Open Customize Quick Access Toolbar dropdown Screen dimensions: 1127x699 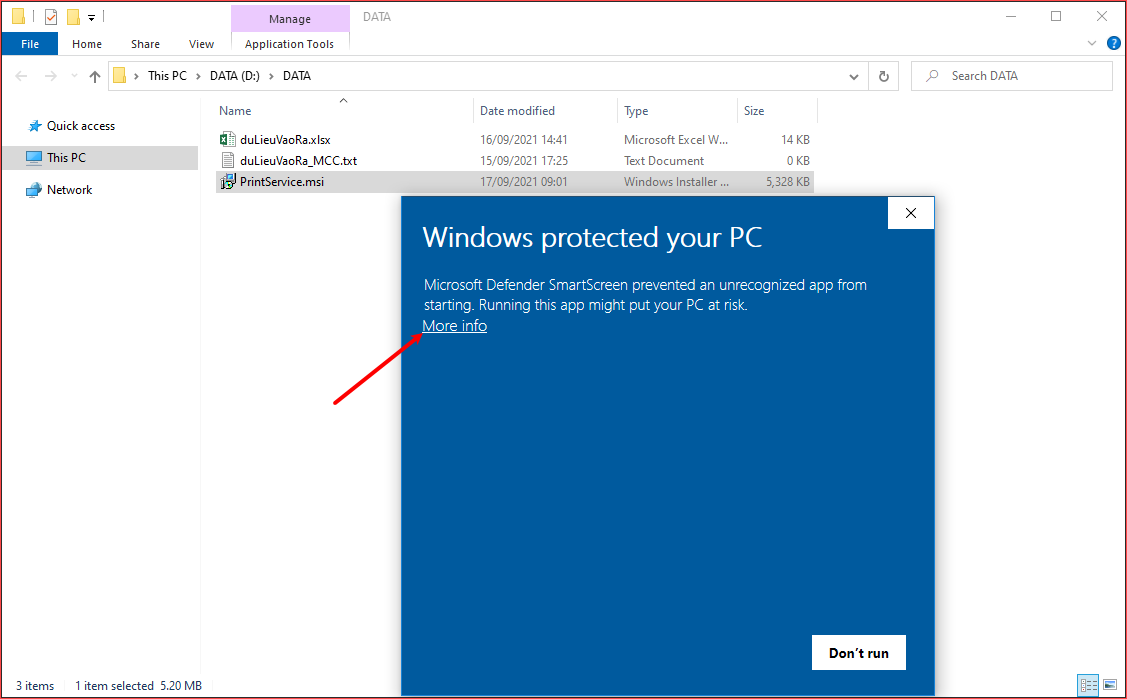[91, 17]
